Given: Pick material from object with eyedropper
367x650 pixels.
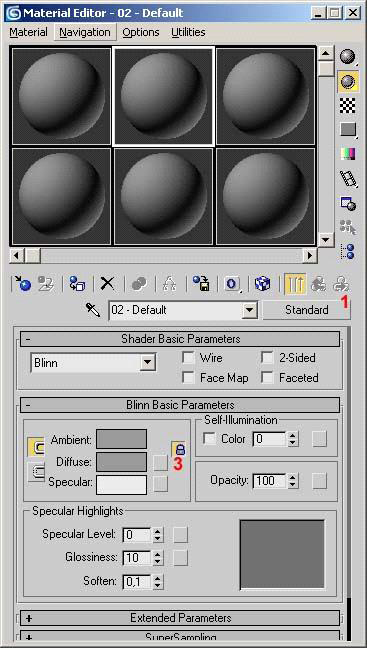Looking at the screenshot, I should (93, 310).
